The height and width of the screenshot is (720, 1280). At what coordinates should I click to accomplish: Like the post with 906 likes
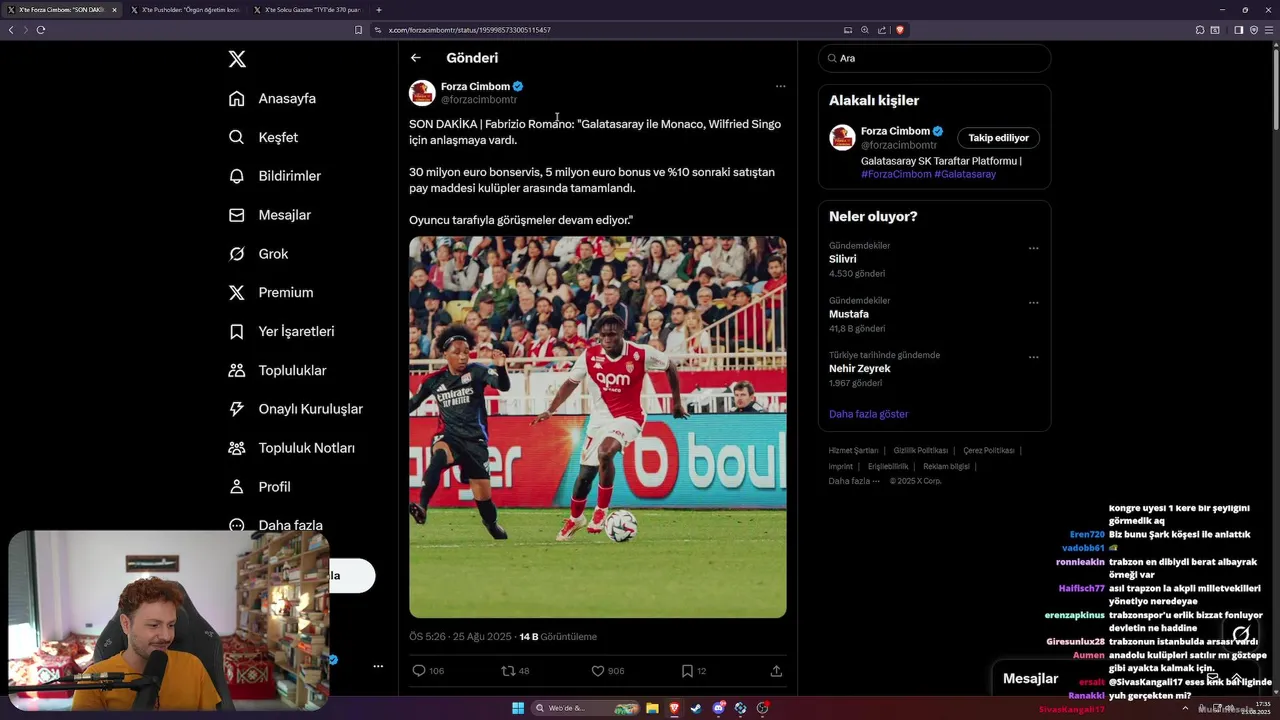point(598,671)
